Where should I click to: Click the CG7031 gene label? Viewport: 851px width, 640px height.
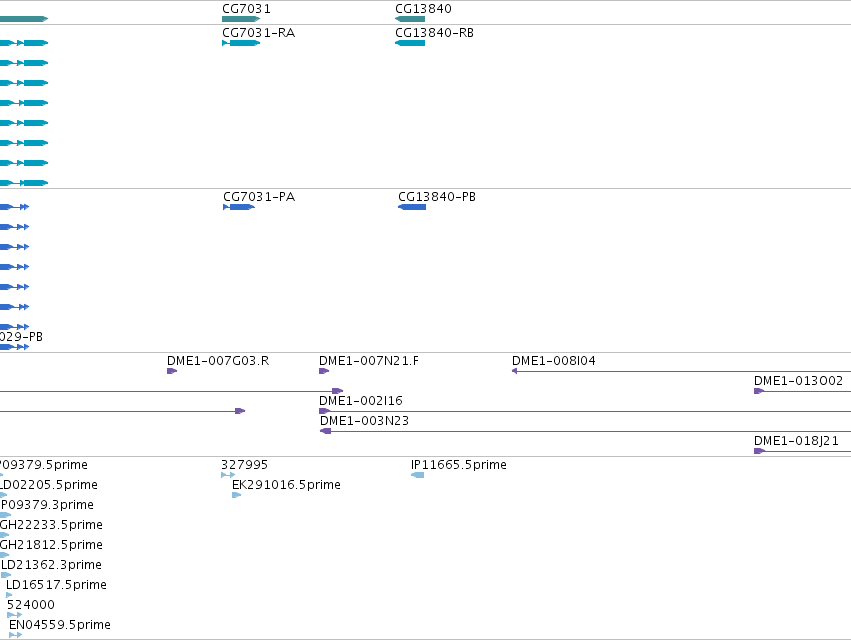pos(246,9)
